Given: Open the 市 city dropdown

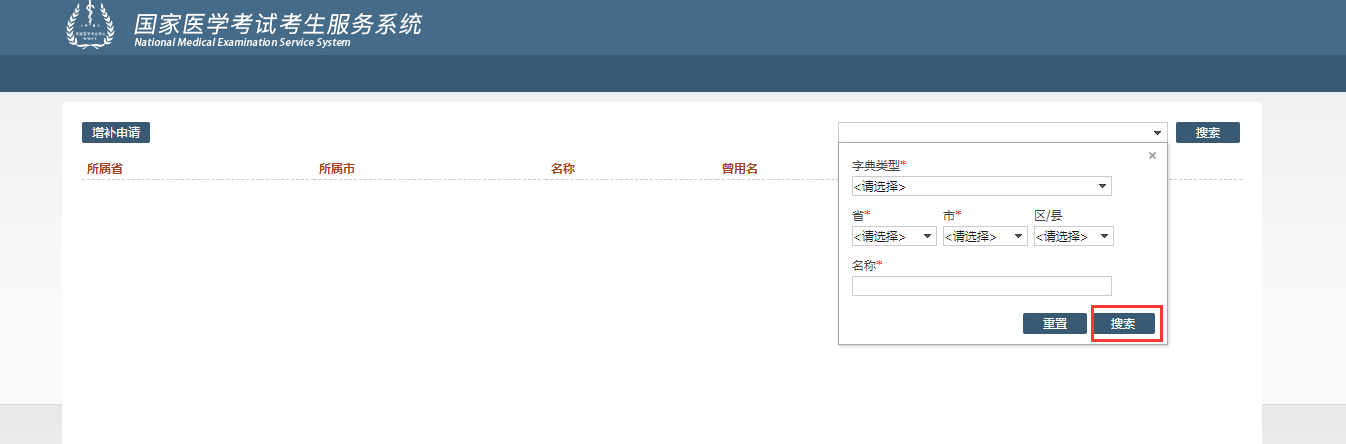Looking at the screenshot, I should (x=985, y=236).
